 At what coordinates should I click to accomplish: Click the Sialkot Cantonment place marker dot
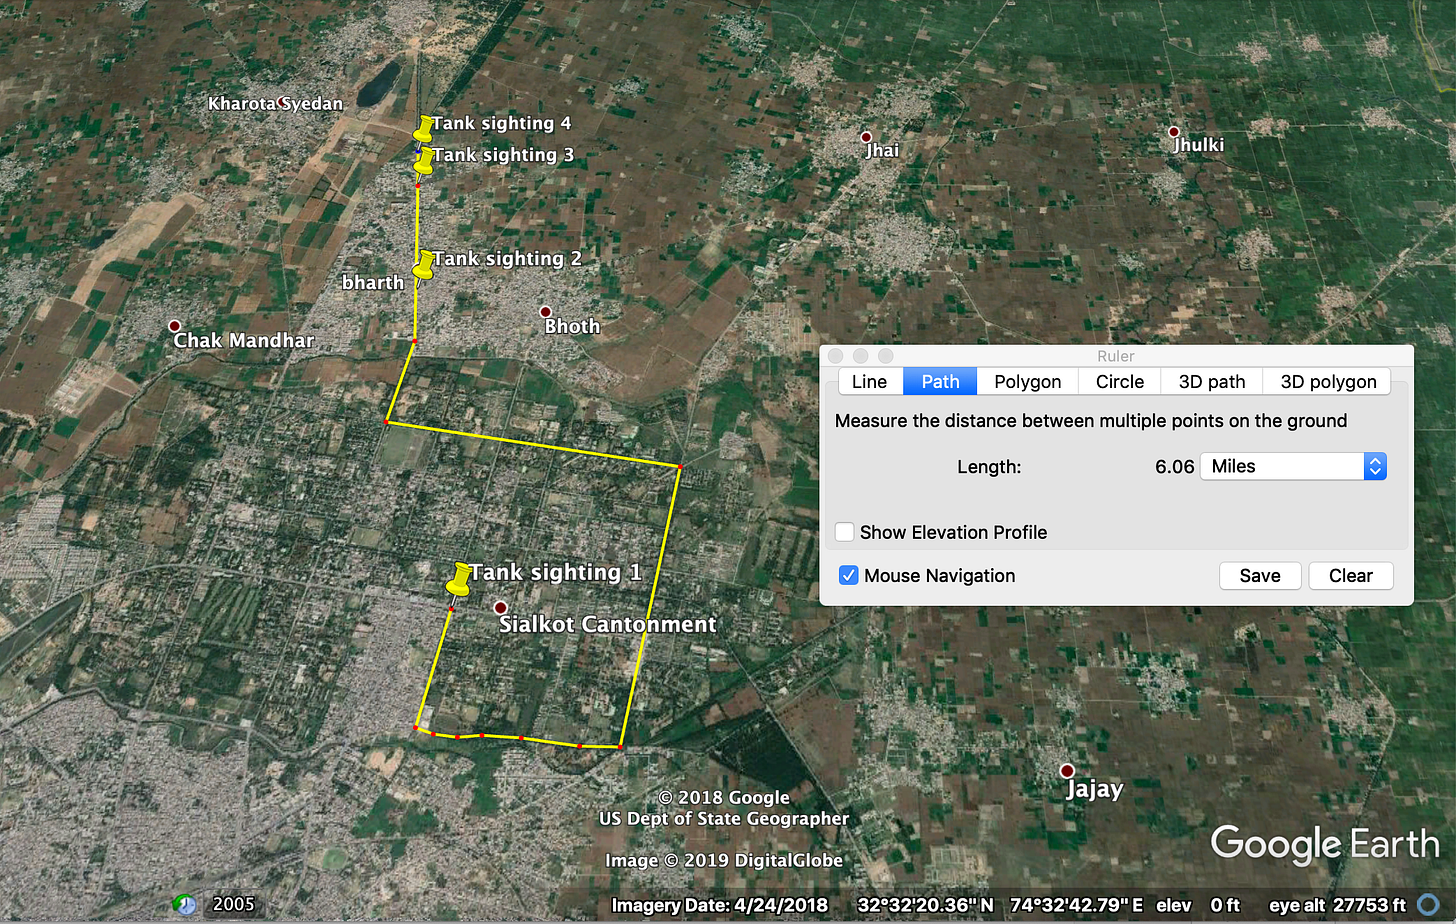tap(501, 607)
